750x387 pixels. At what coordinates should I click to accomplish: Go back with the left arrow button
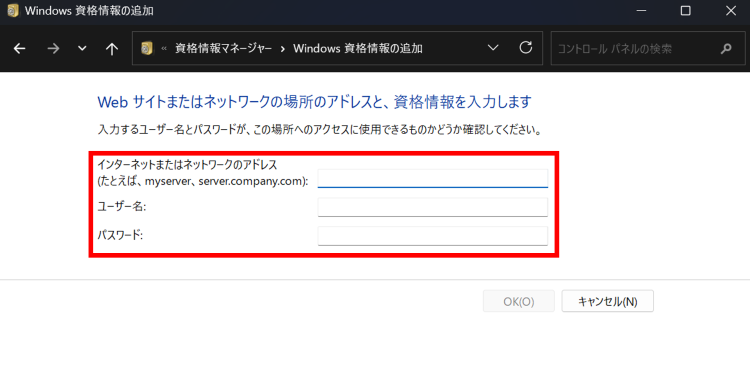[19, 48]
